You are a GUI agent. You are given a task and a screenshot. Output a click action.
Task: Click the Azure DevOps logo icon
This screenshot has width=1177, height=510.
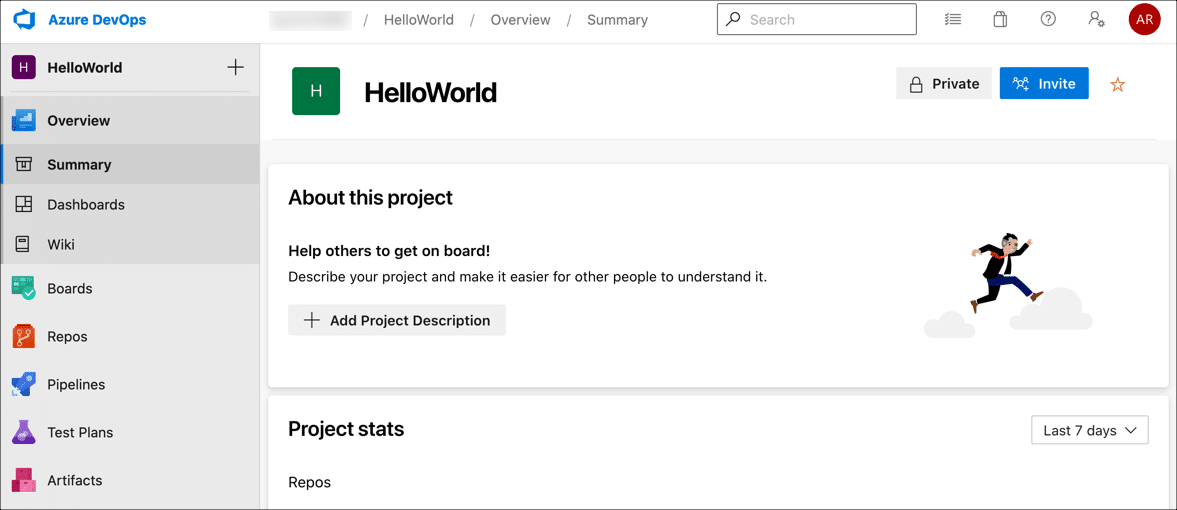(x=25, y=20)
